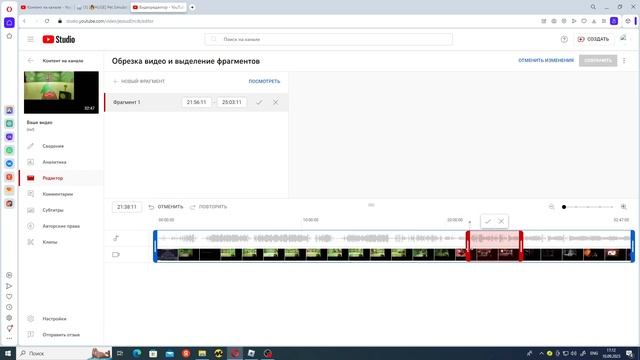Open Microsoft Edge from the taskbar

137,353
